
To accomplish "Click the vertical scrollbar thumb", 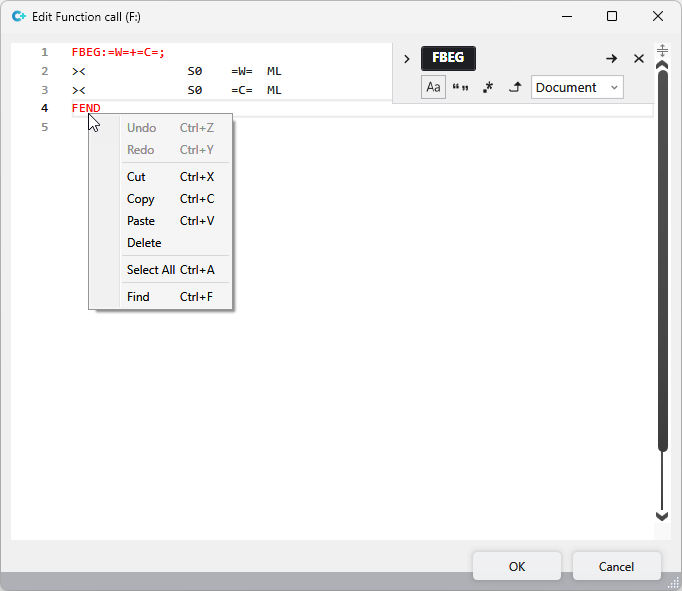I will [662, 260].
